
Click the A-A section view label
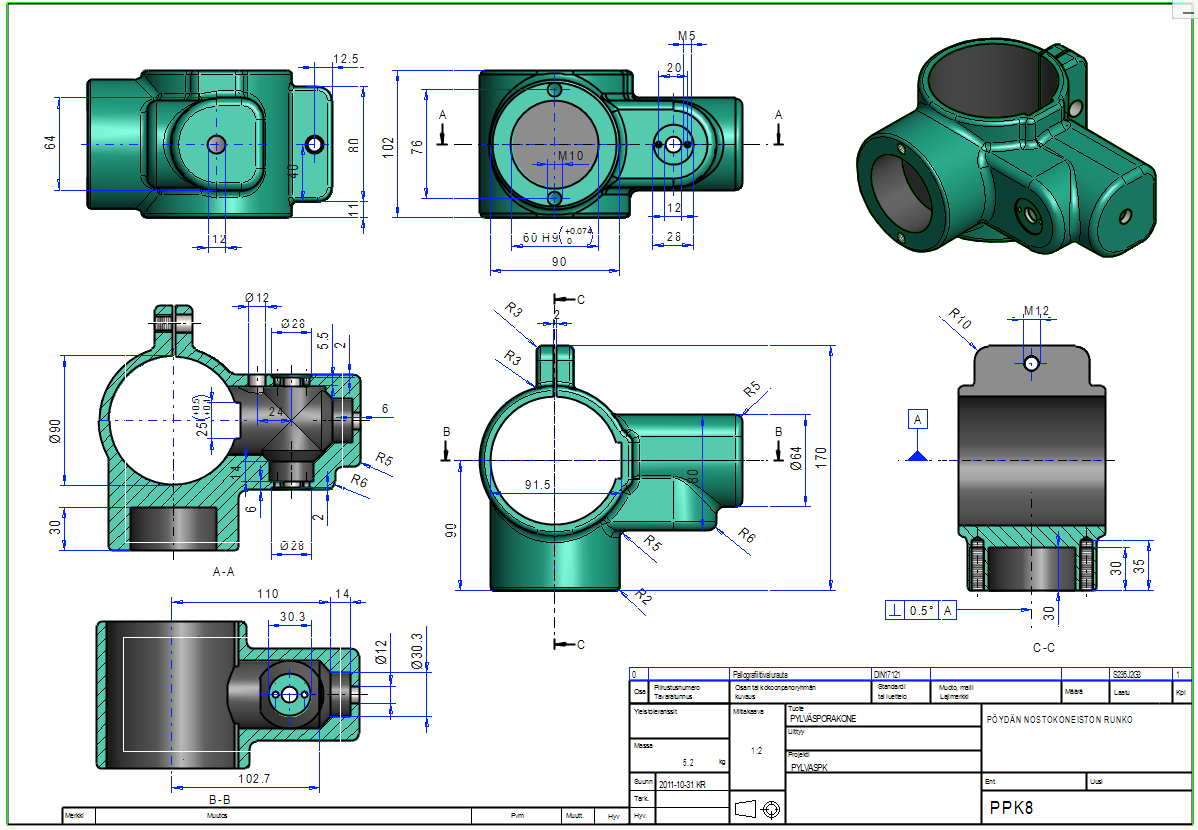(223, 571)
